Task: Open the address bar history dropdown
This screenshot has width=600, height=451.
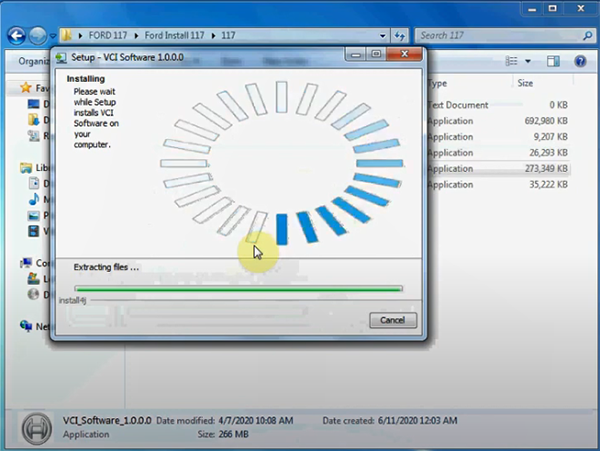Action: 383,36
